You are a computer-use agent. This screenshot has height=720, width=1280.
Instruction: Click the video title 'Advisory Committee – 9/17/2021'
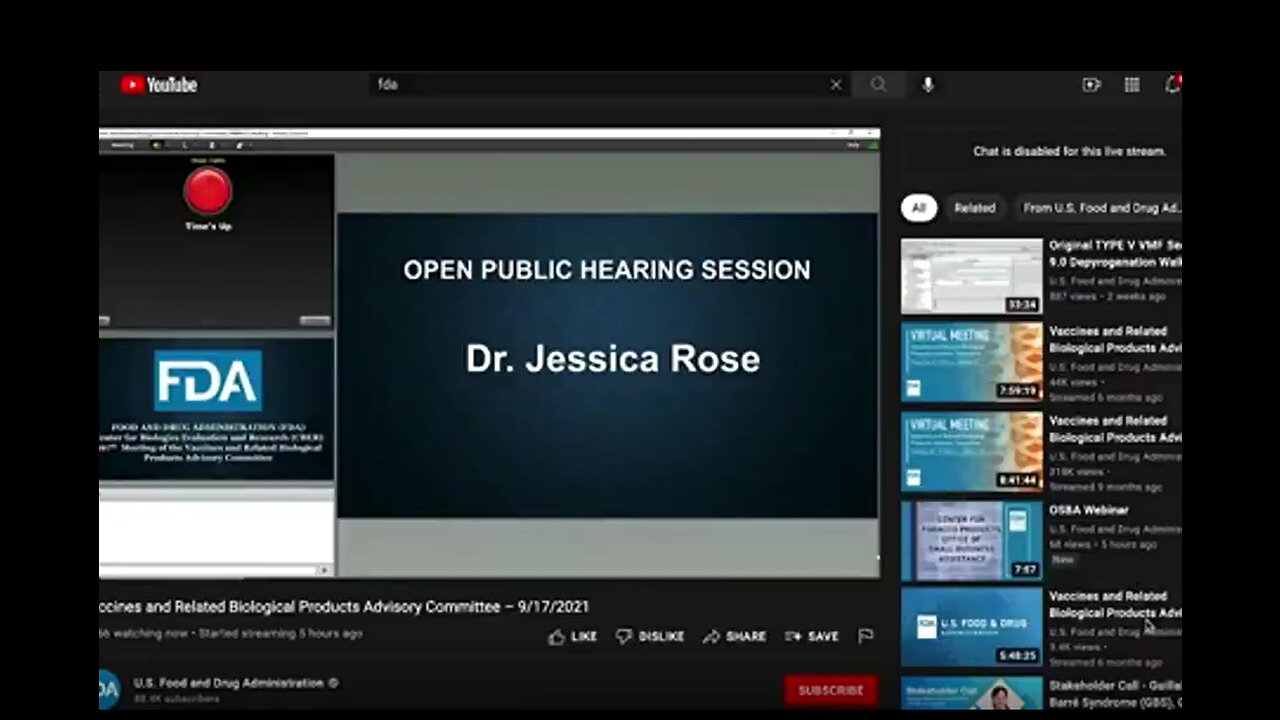[344, 607]
